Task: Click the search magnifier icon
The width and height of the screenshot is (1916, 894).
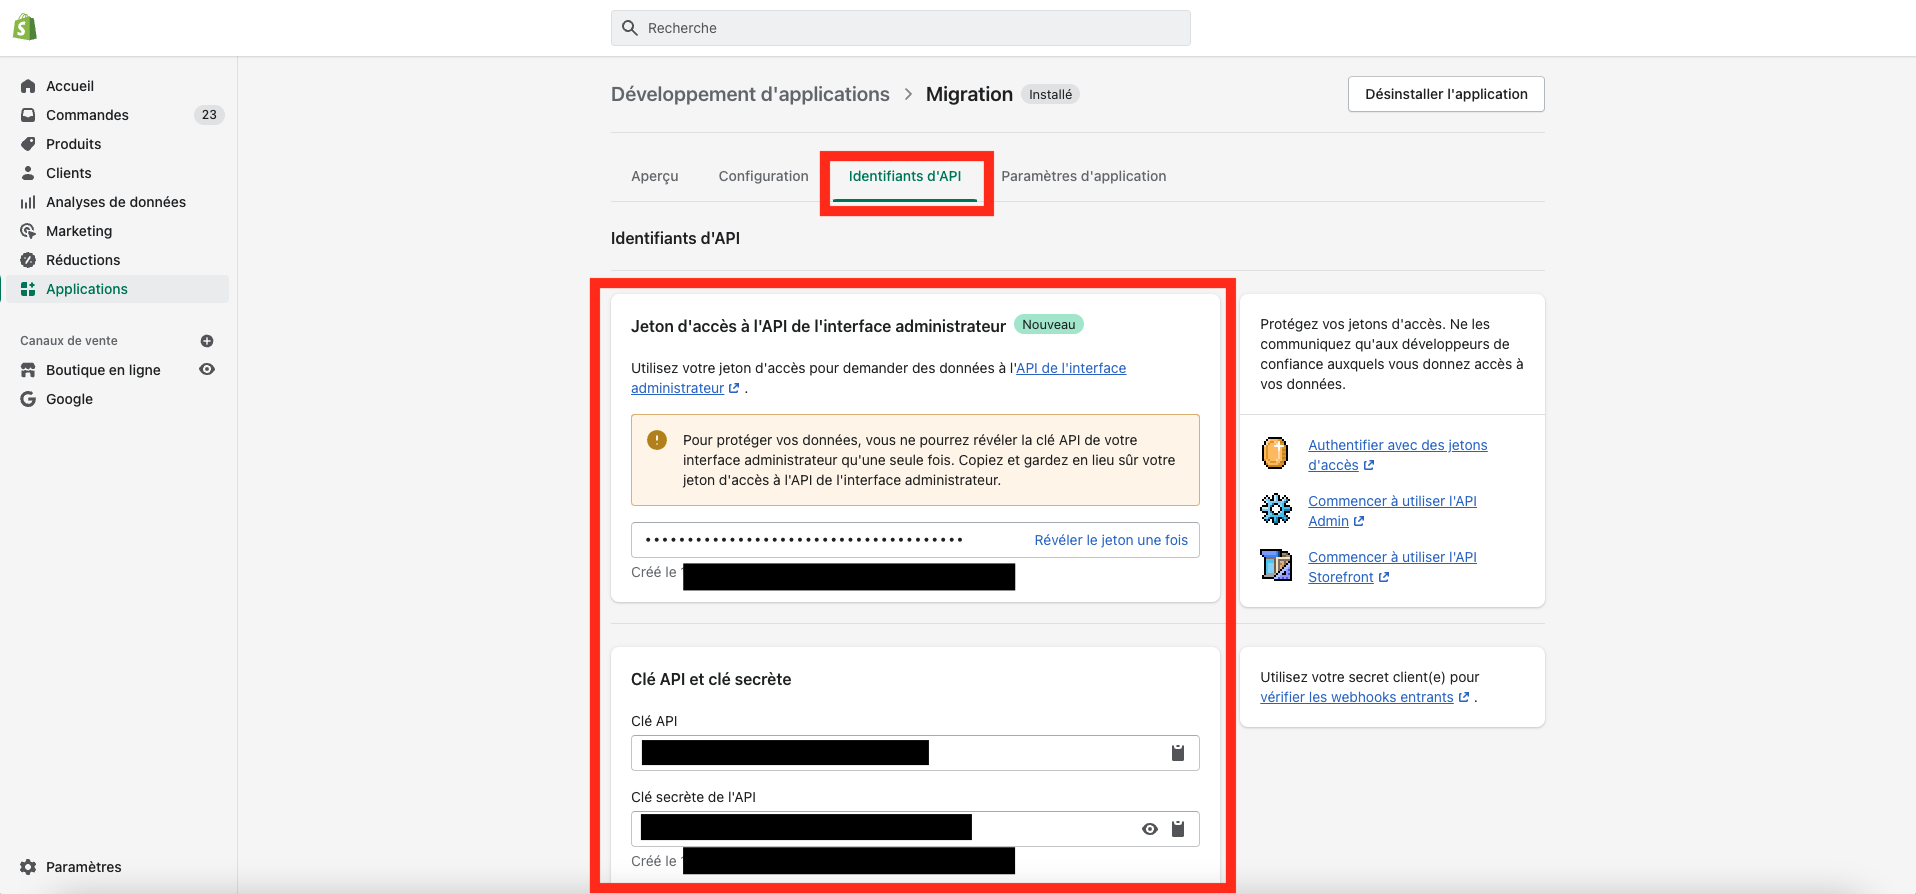Action: coord(630,28)
